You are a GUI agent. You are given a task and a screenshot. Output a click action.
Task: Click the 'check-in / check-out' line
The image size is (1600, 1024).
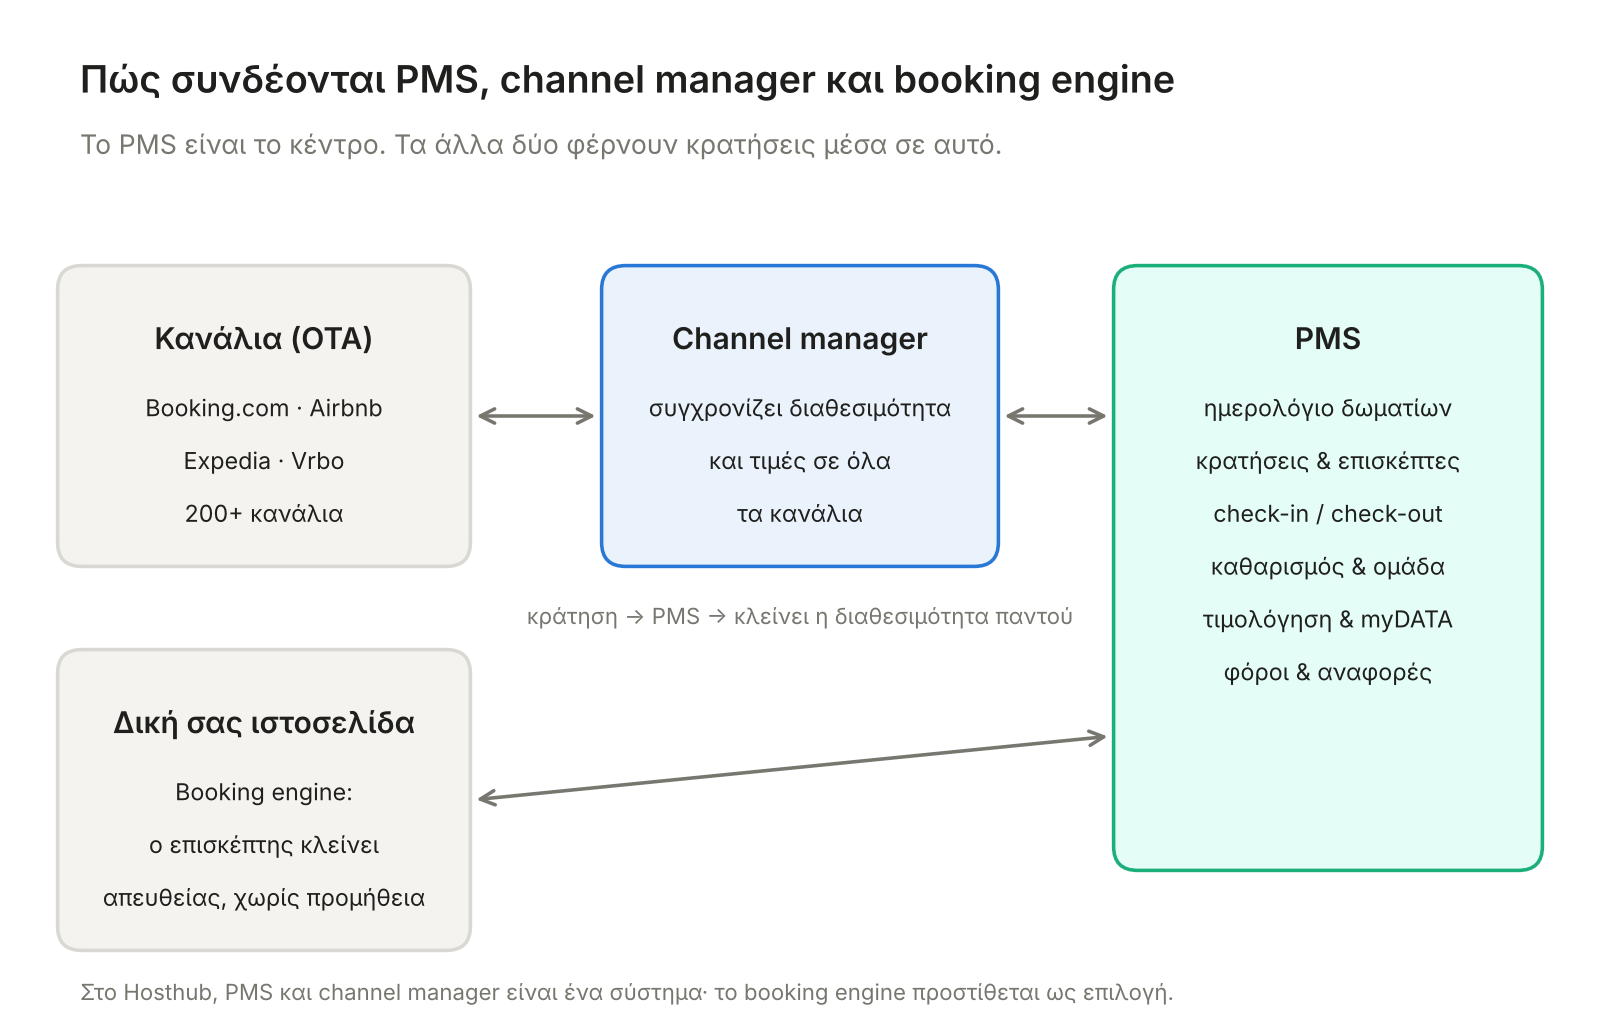[1328, 514]
